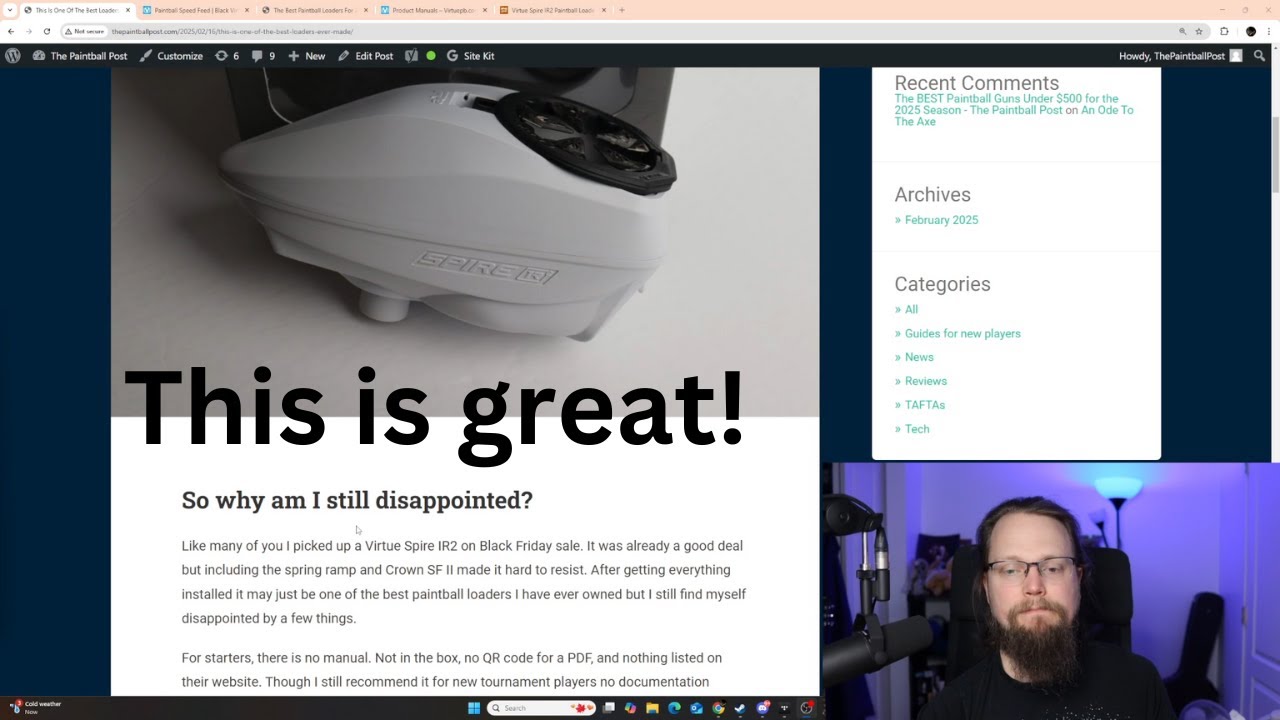Viewport: 1280px width, 720px height.
Task: Open Google Chrome from taskbar
Action: pos(718,708)
